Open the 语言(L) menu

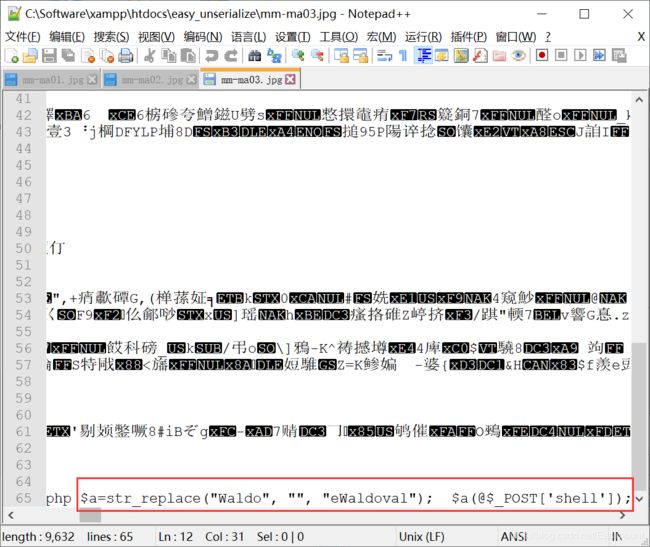pos(248,37)
